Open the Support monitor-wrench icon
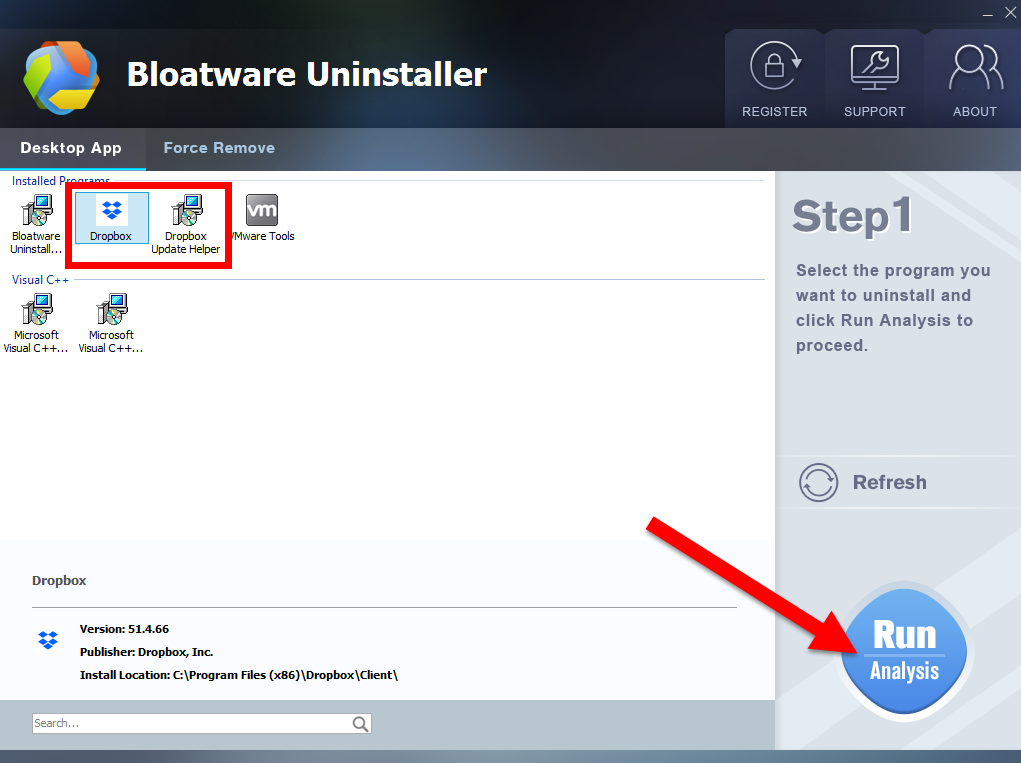This screenshot has height=763, width=1021. pos(874,67)
